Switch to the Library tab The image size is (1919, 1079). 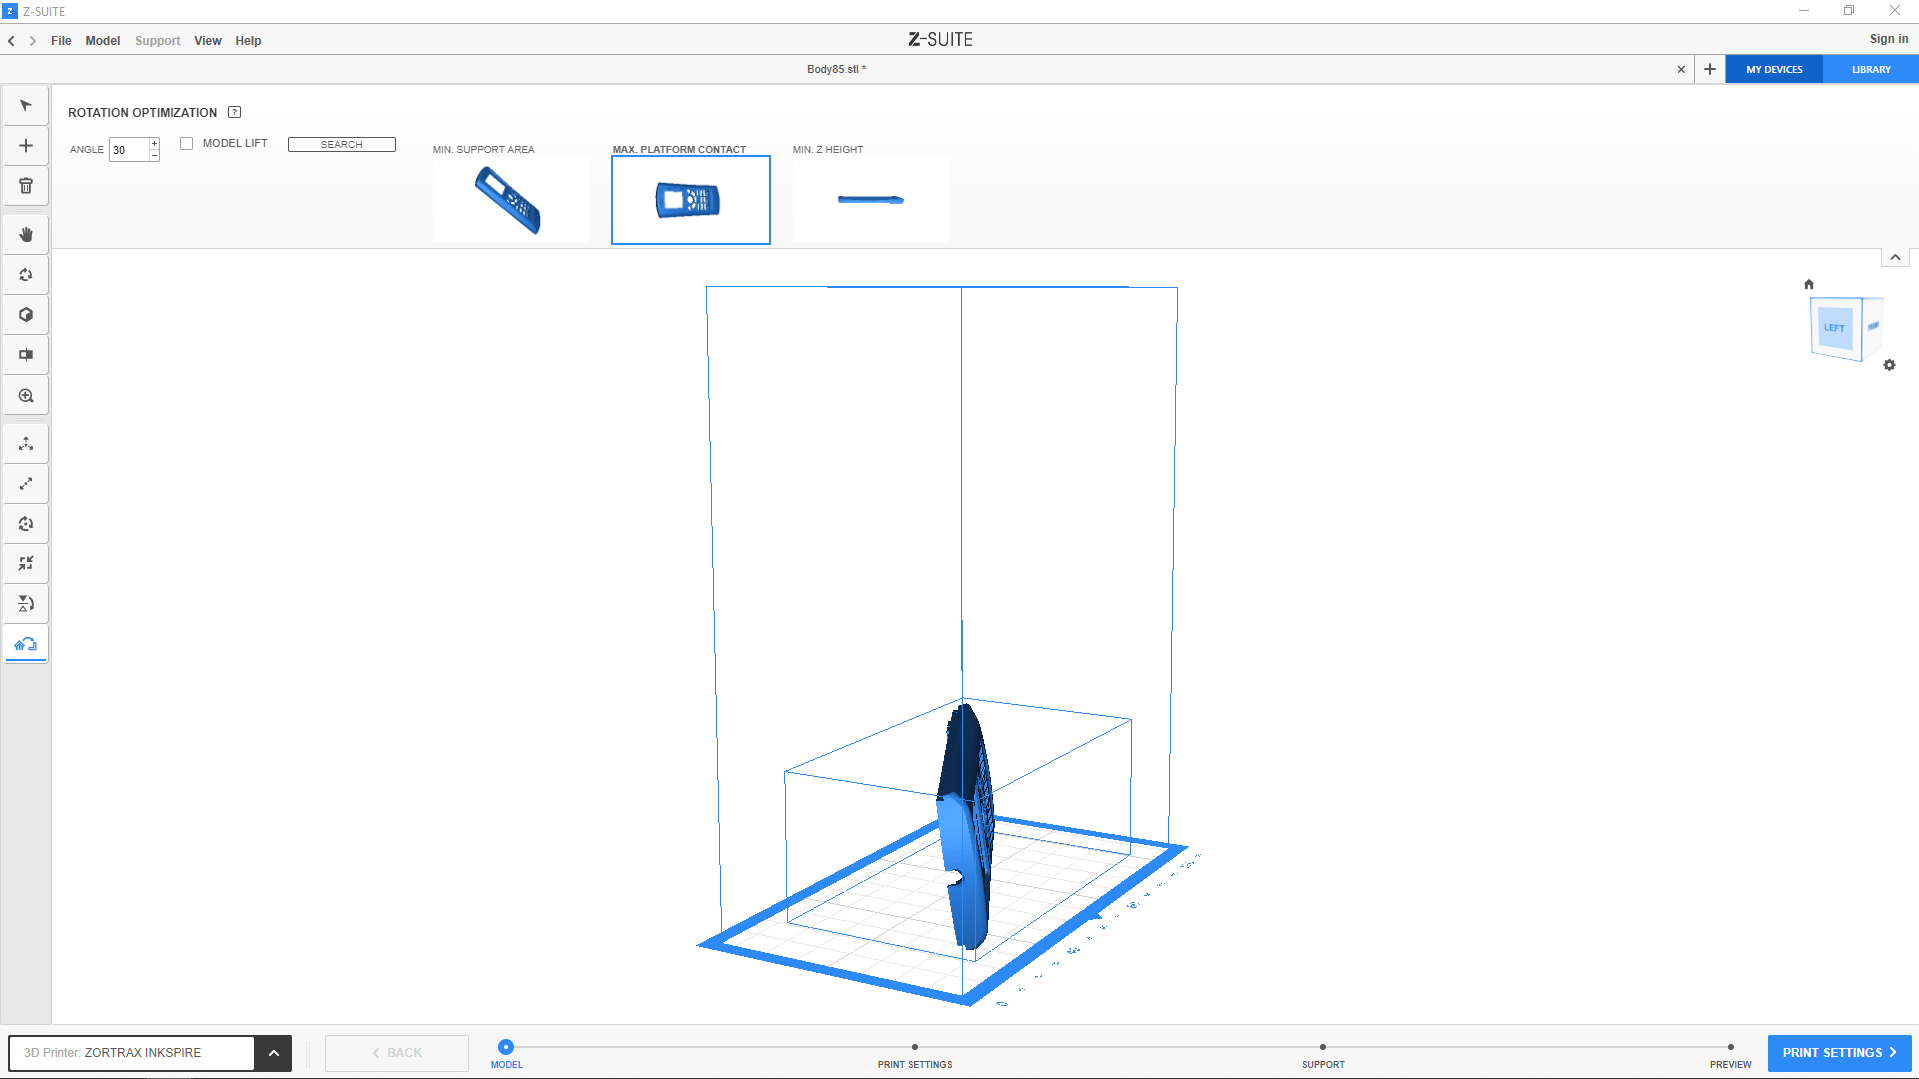coord(1870,70)
